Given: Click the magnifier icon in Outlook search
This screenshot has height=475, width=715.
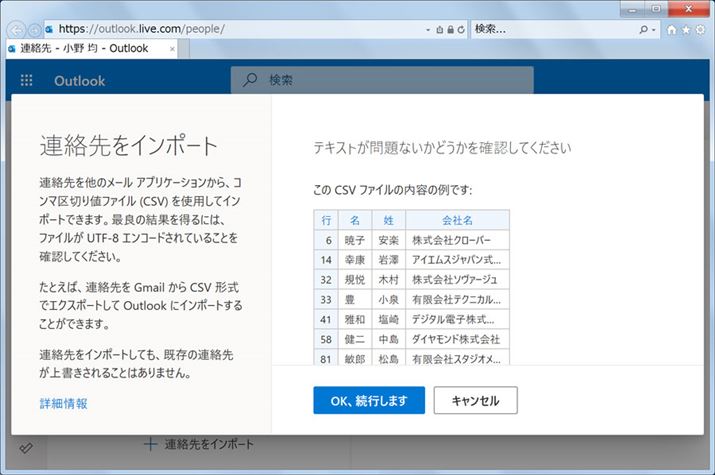Looking at the screenshot, I should (250, 81).
